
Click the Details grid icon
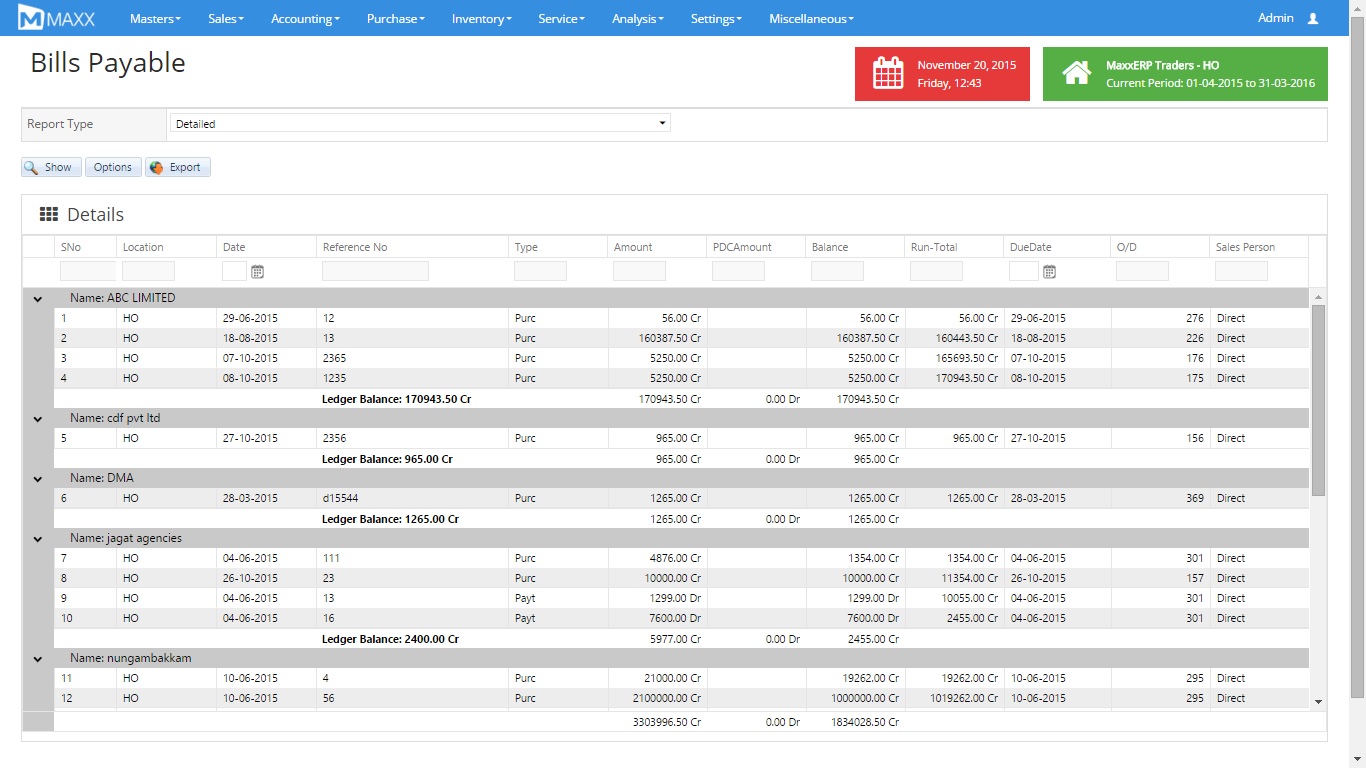[48, 214]
